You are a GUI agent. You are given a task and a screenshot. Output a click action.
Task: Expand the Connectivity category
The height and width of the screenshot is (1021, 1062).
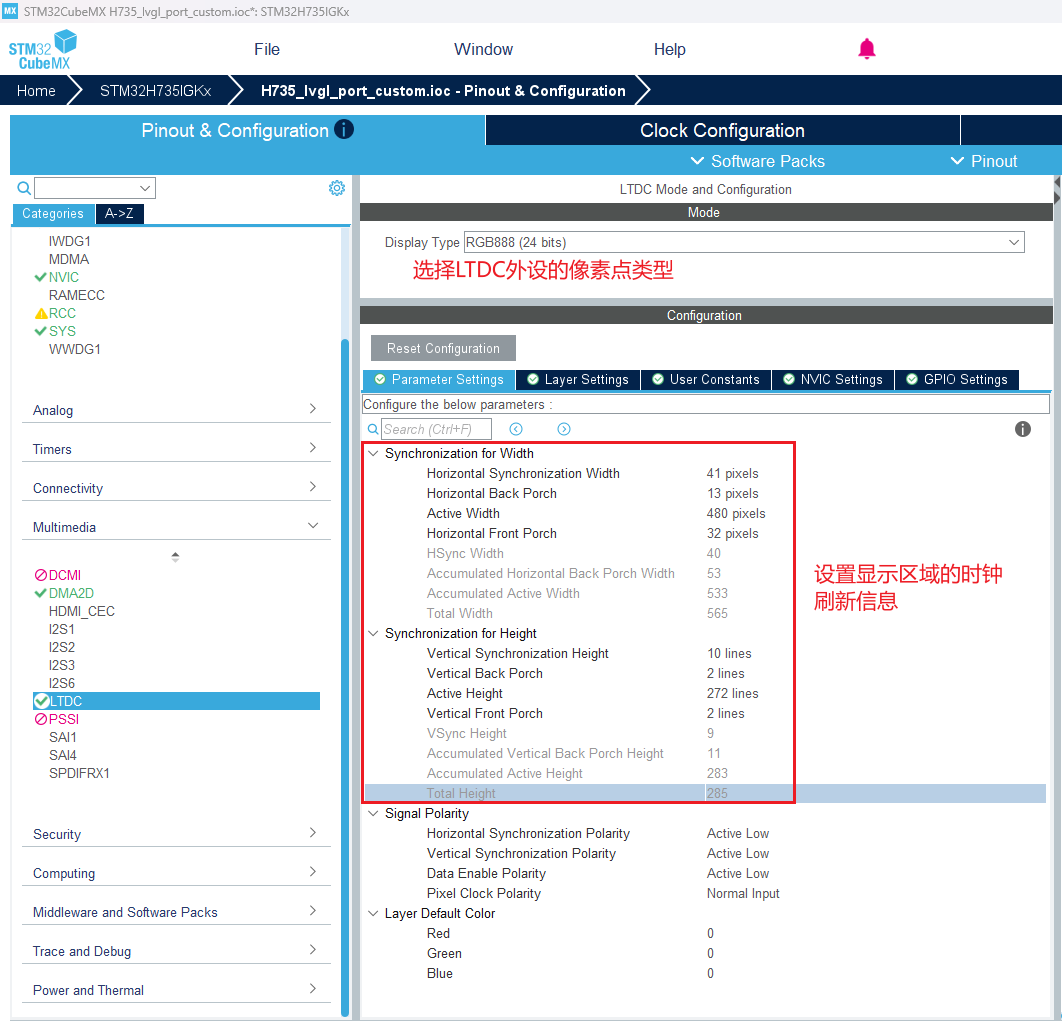click(176, 488)
